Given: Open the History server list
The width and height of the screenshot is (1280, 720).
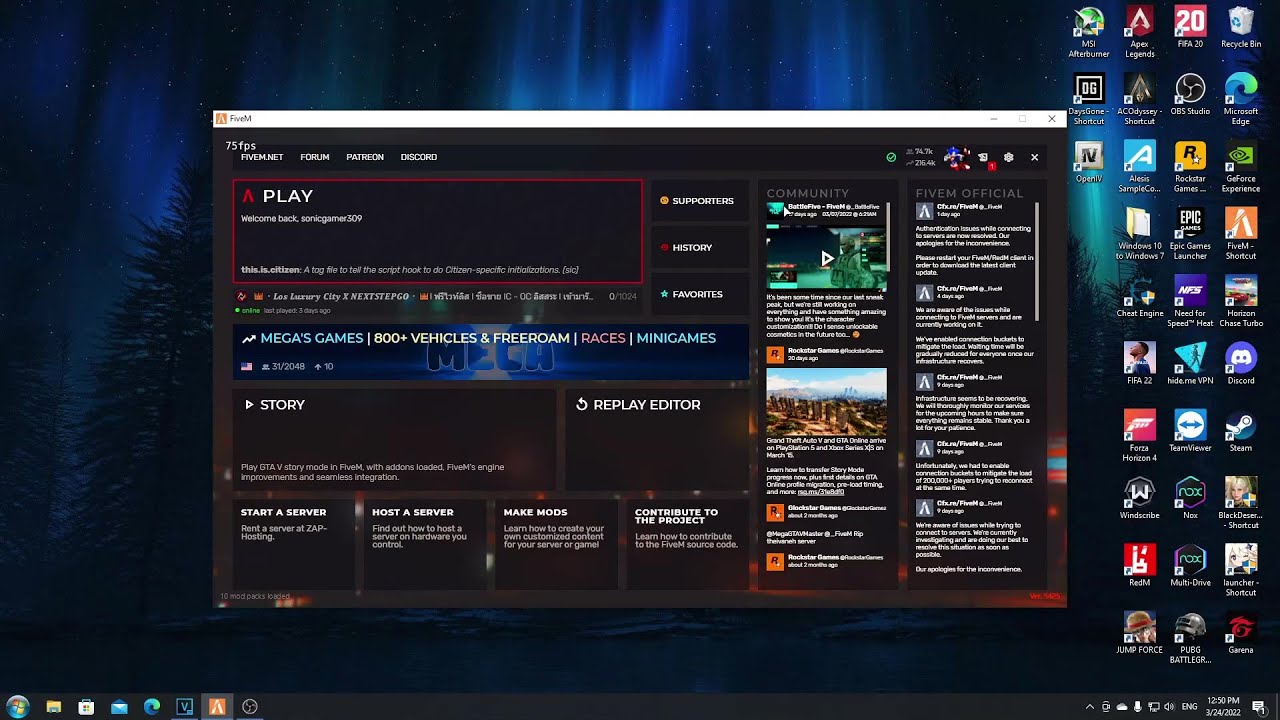Looking at the screenshot, I should tap(699, 247).
